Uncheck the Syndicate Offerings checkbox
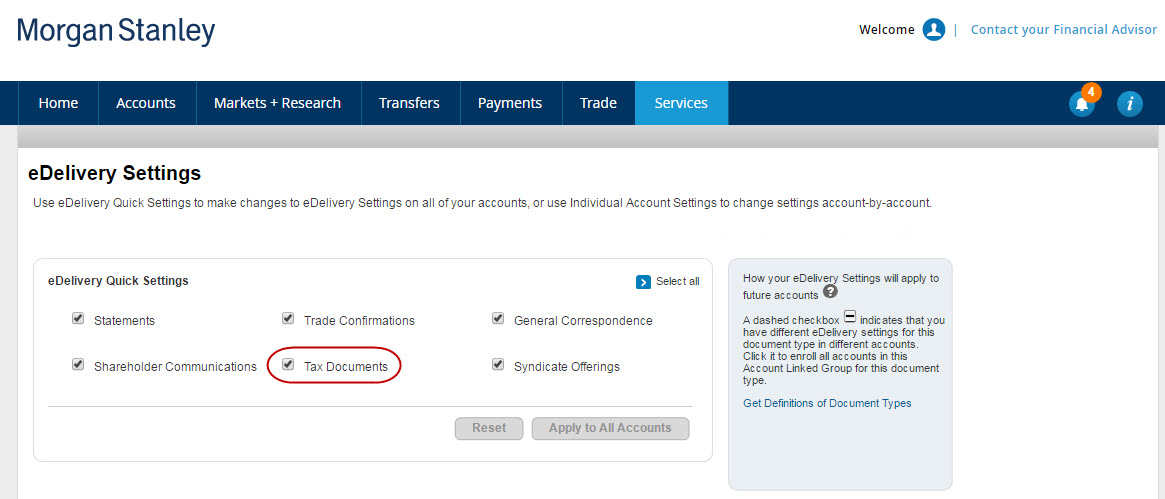 [x=499, y=365]
